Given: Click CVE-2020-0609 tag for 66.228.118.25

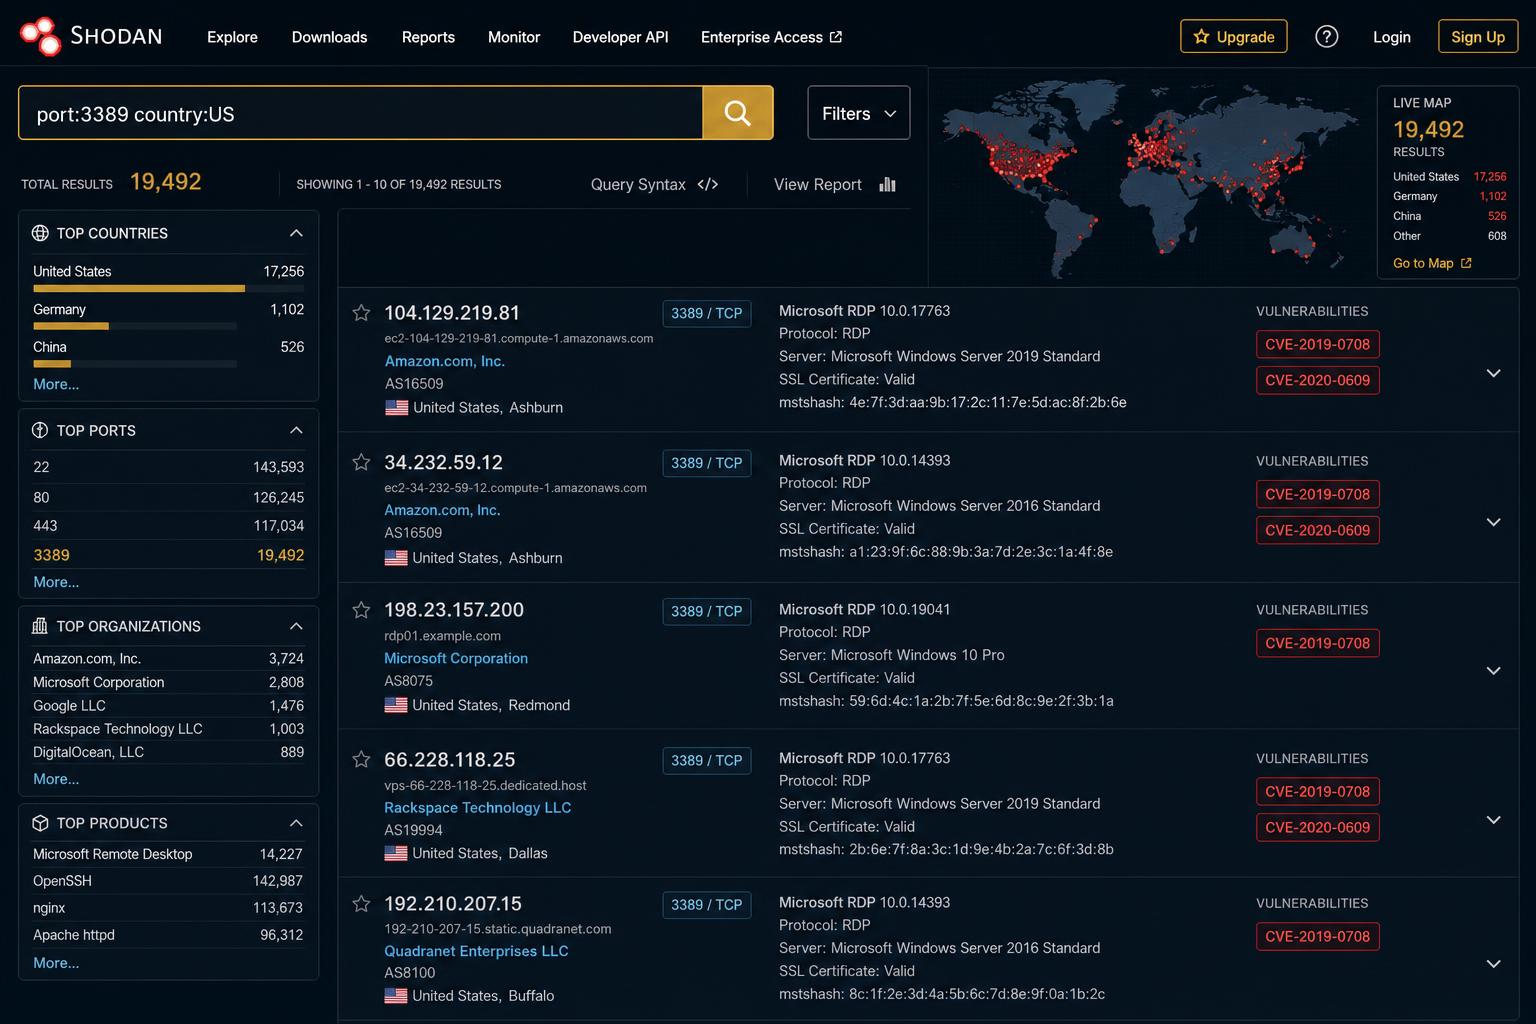Looking at the screenshot, I should (x=1317, y=827).
